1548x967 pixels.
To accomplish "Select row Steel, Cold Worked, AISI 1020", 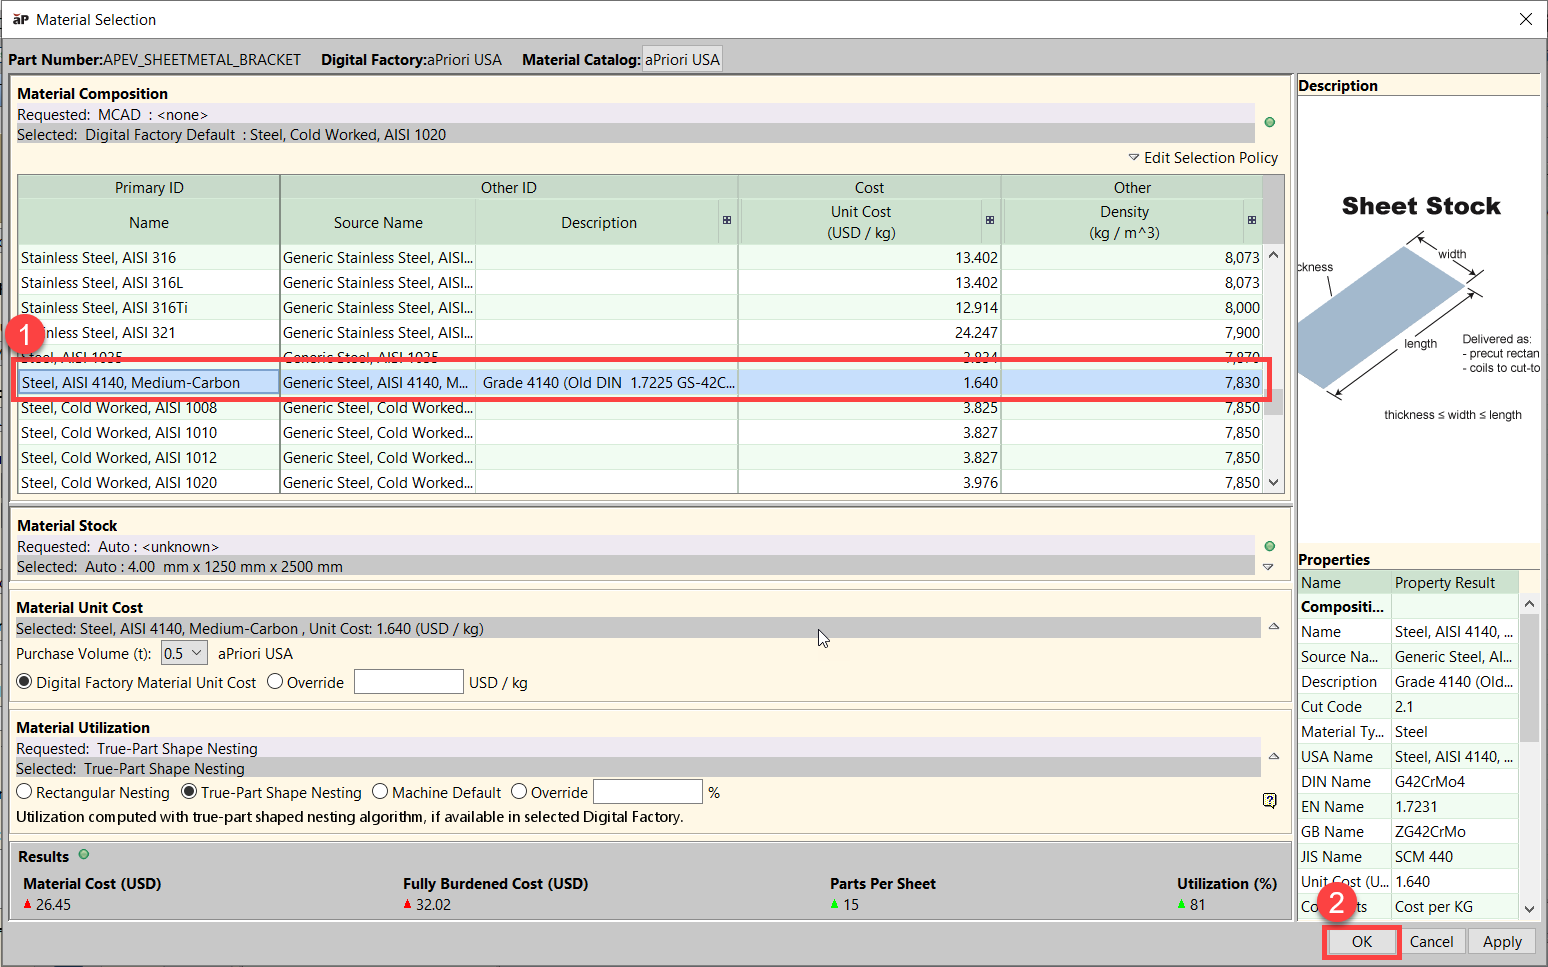I will [640, 482].
